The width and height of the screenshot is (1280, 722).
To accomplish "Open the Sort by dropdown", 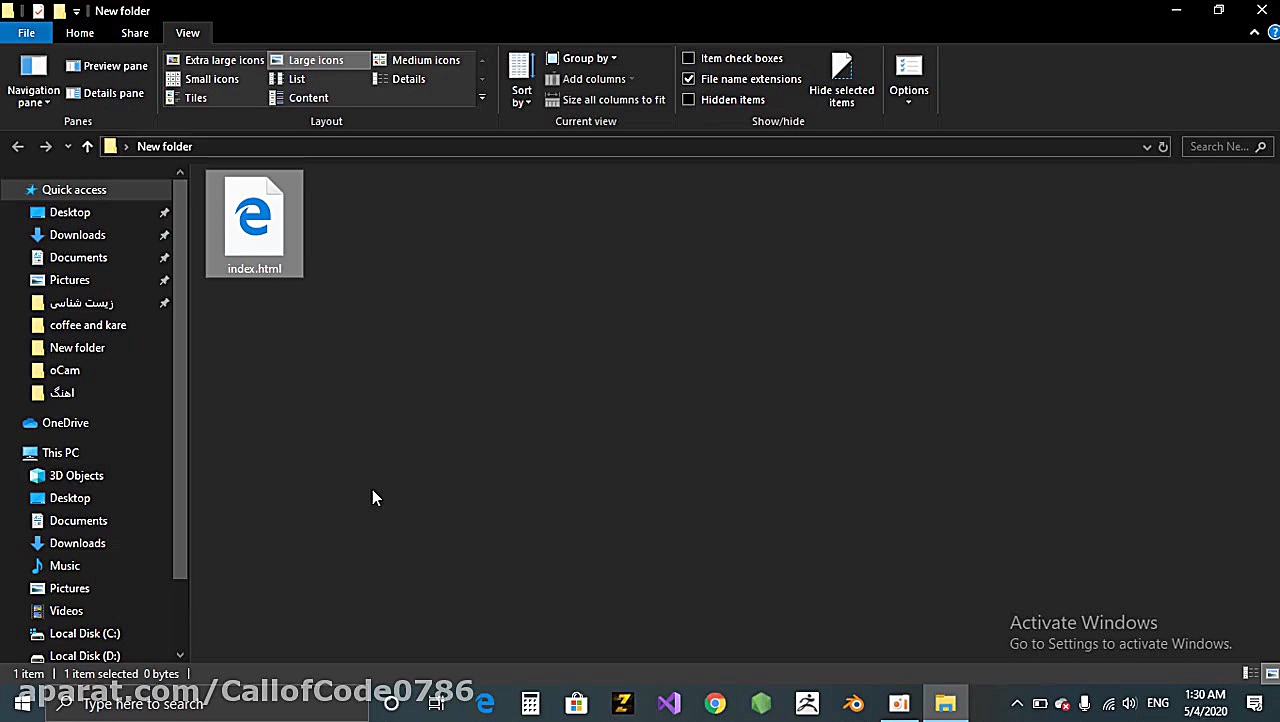I will point(521,90).
